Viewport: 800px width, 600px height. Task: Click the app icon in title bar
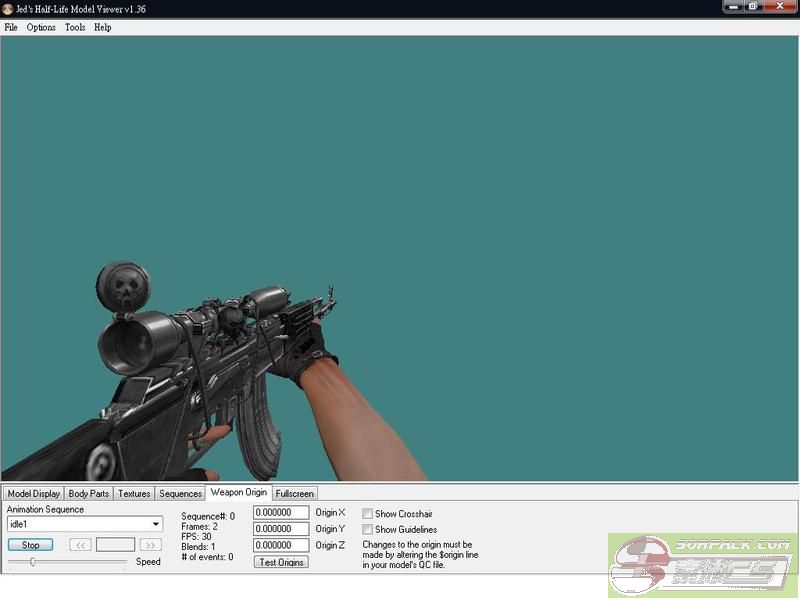tap(8, 8)
